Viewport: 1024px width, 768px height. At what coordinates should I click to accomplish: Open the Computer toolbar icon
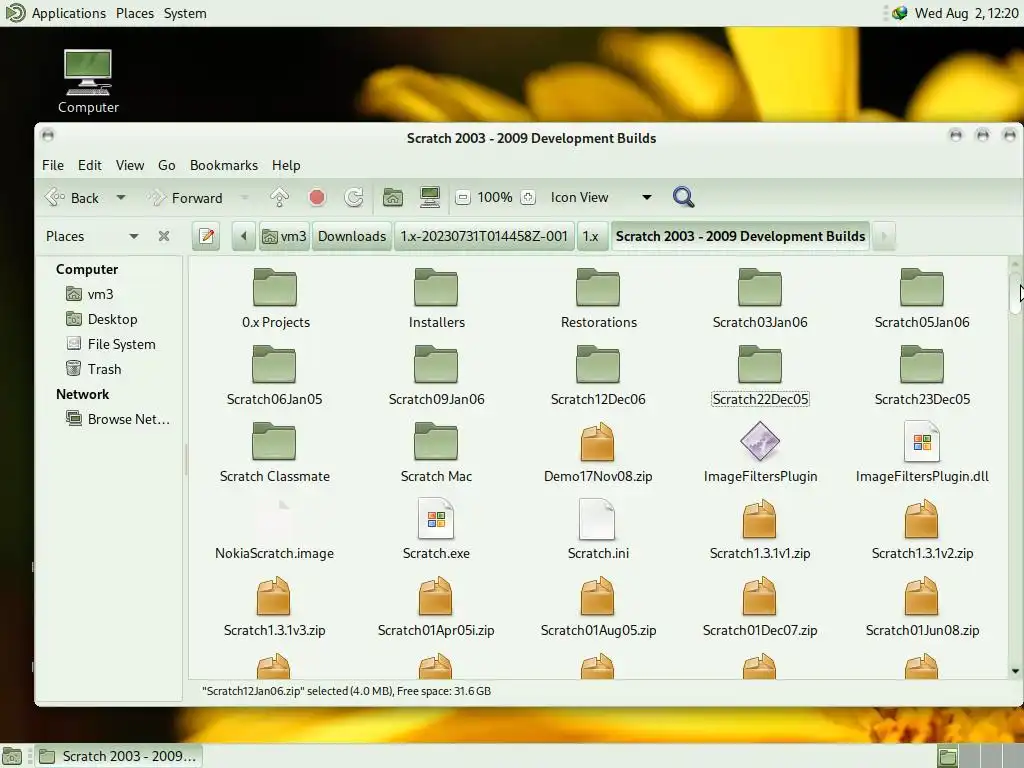430,197
